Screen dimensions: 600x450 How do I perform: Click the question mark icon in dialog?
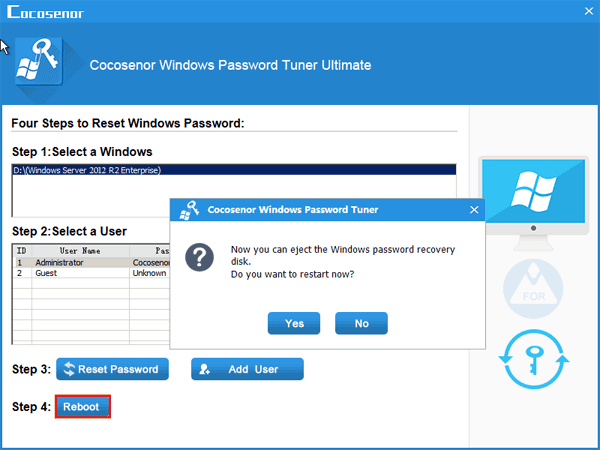[199, 257]
